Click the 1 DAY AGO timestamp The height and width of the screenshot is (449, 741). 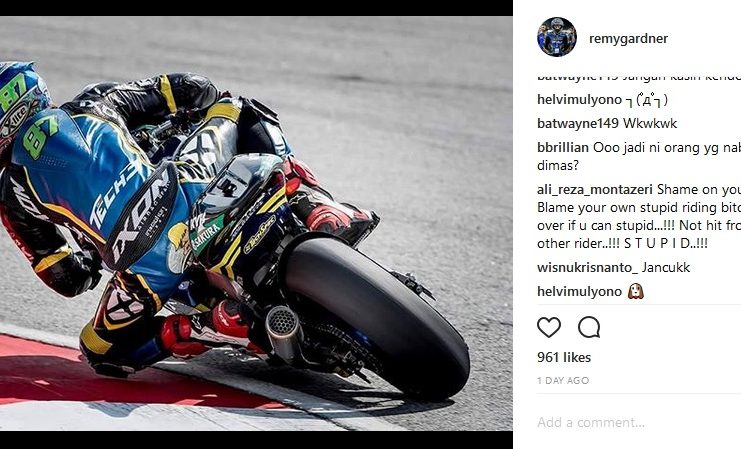(563, 380)
